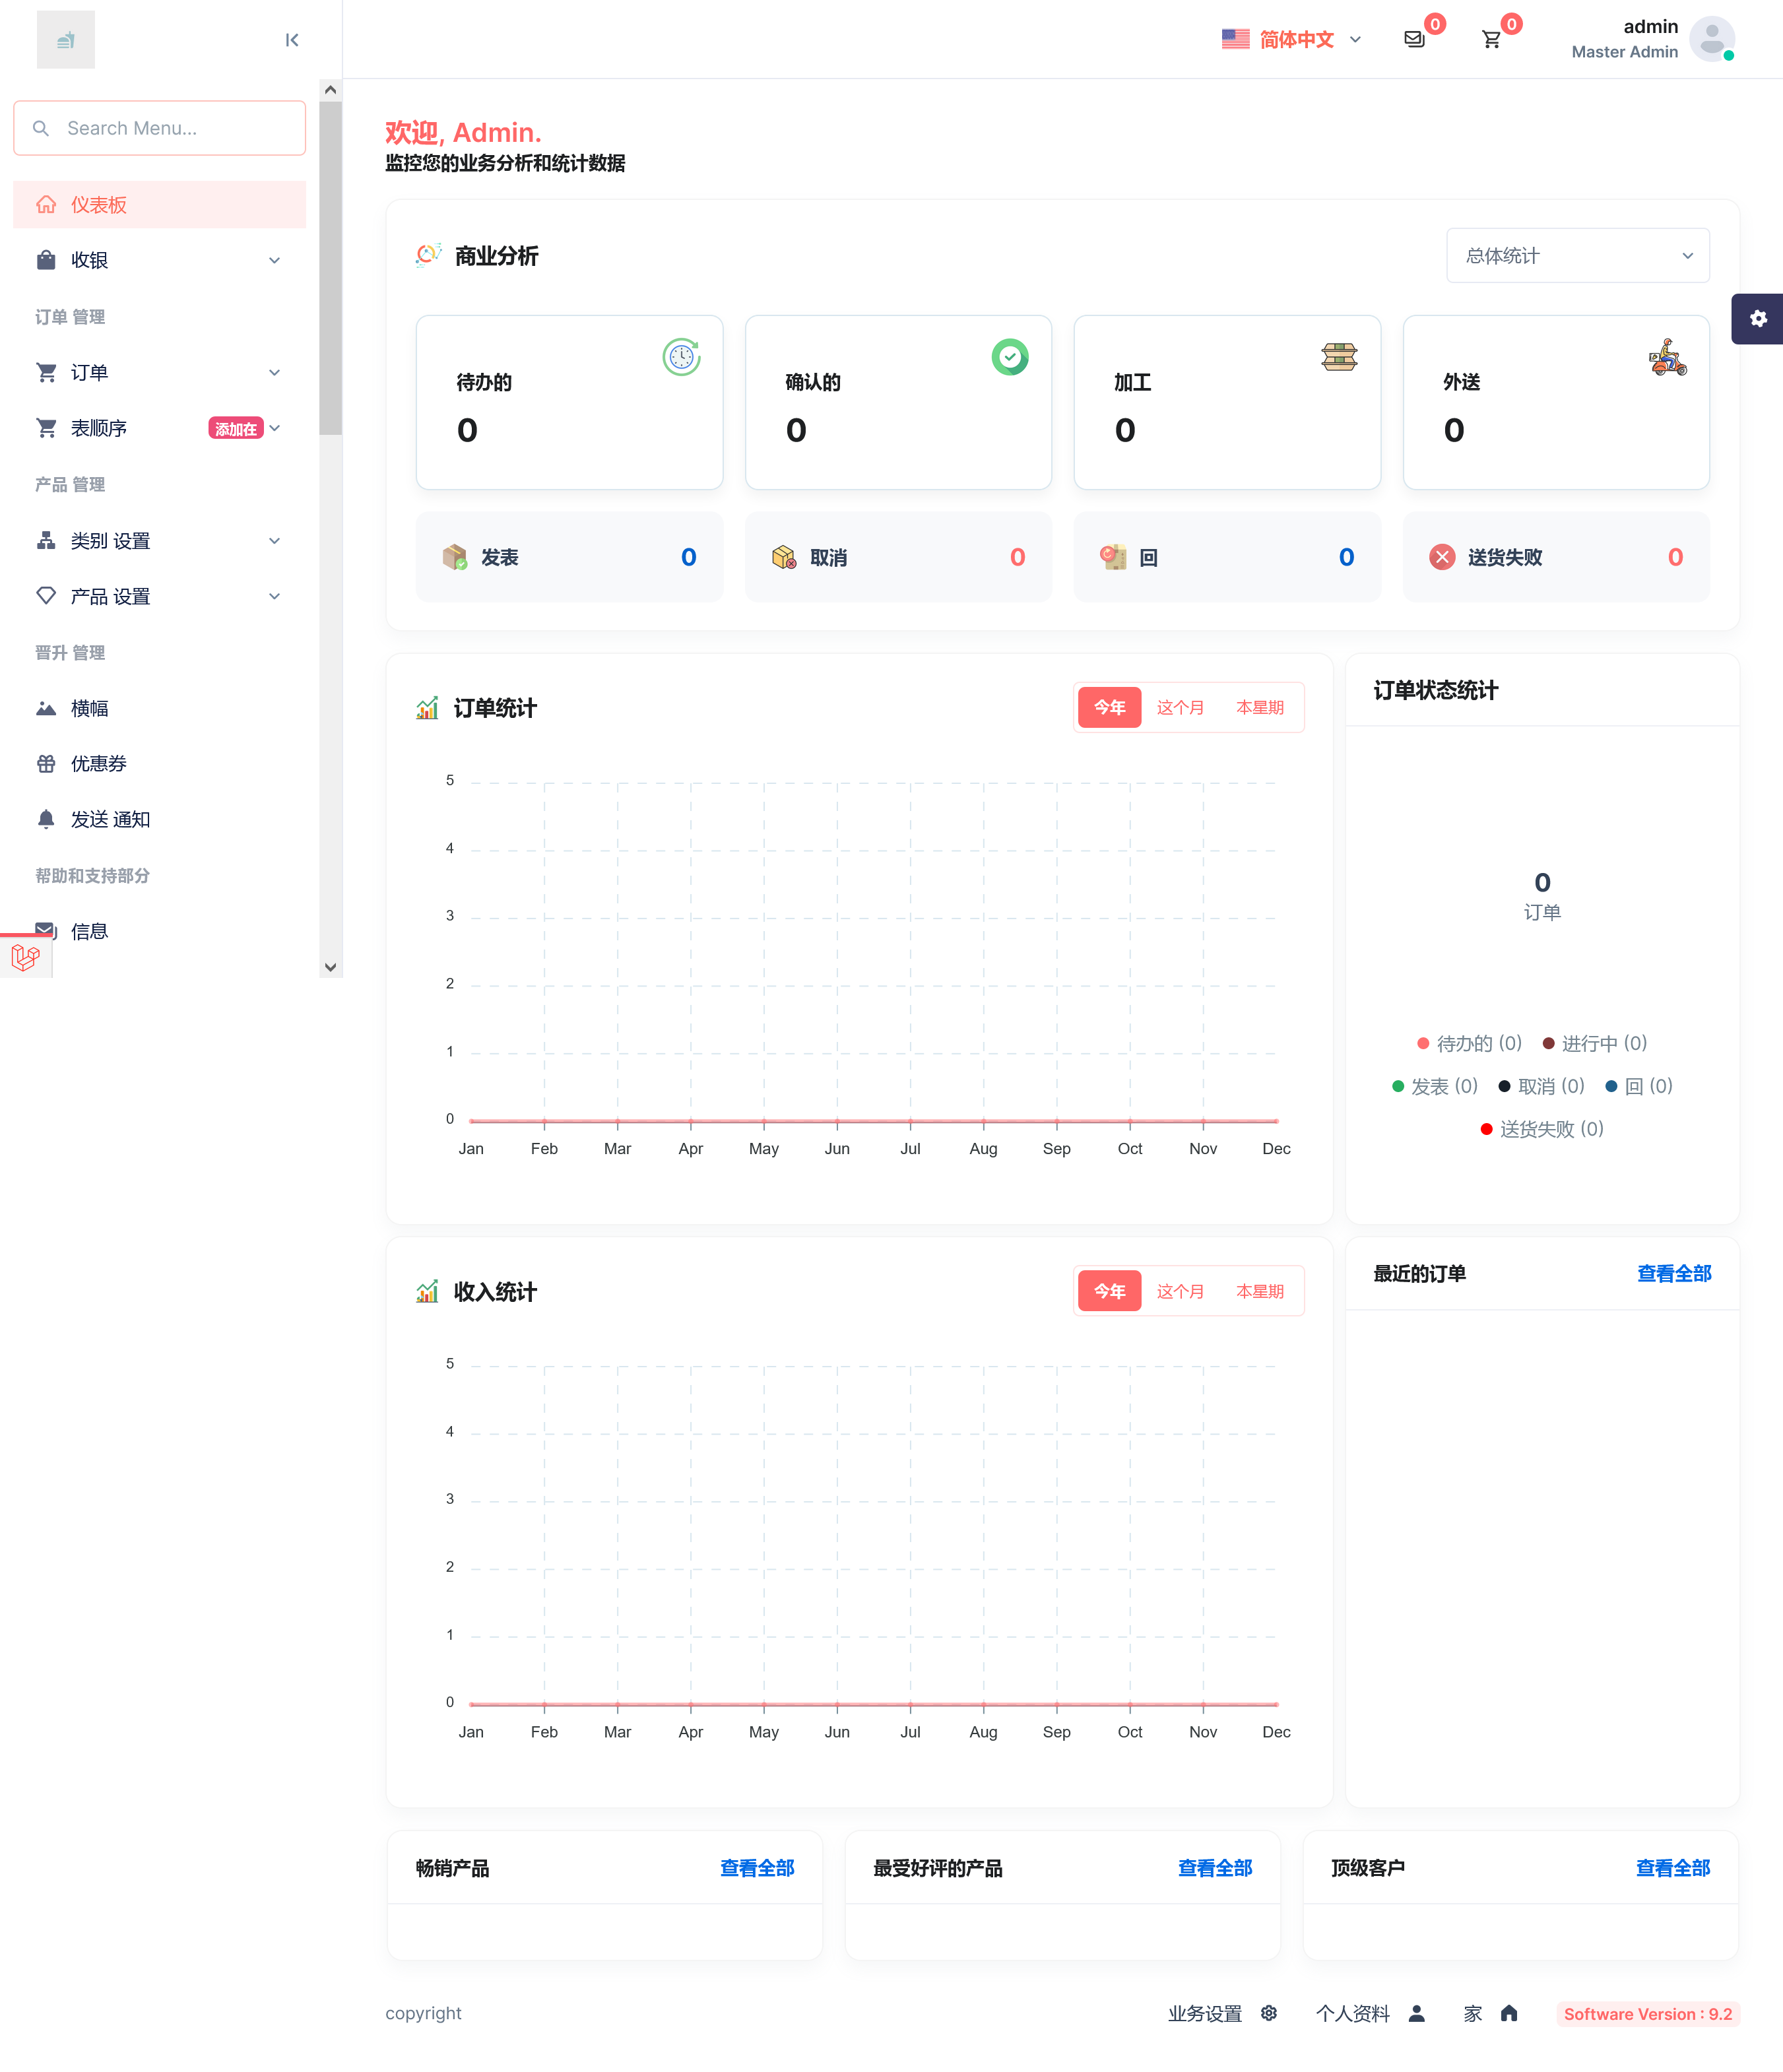Open the floating settings gear button
Image resolution: width=1783 pixels, height=2072 pixels.
click(1758, 319)
